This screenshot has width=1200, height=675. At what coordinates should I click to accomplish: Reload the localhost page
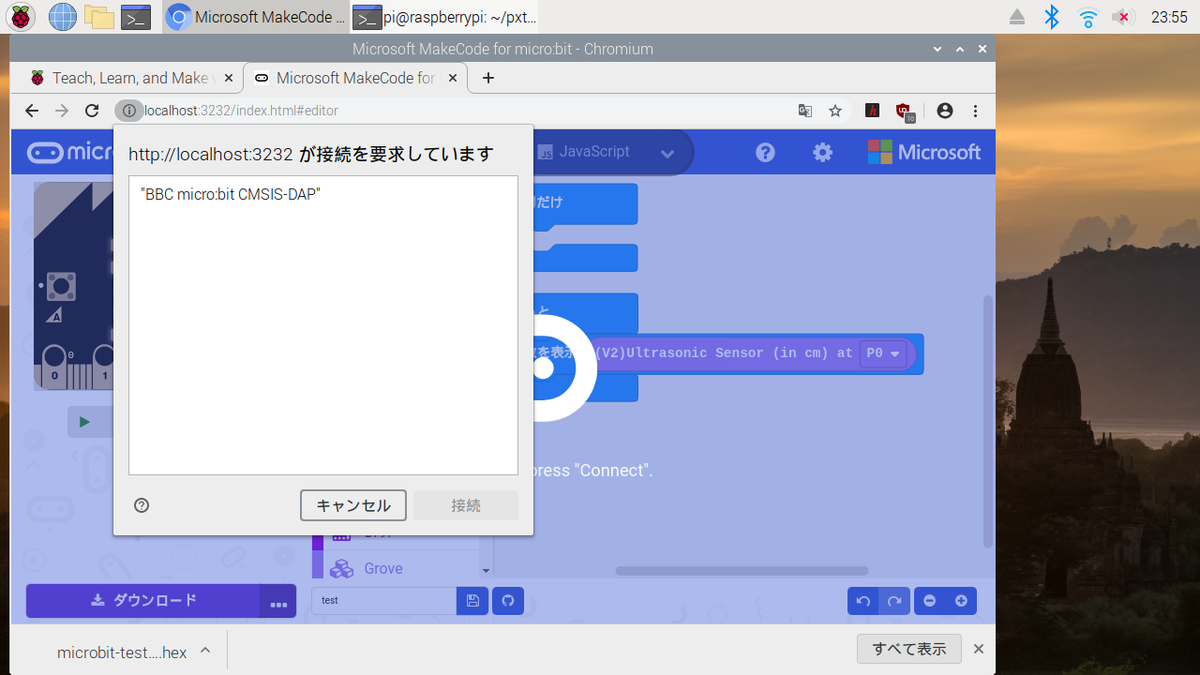pyautogui.click(x=92, y=111)
